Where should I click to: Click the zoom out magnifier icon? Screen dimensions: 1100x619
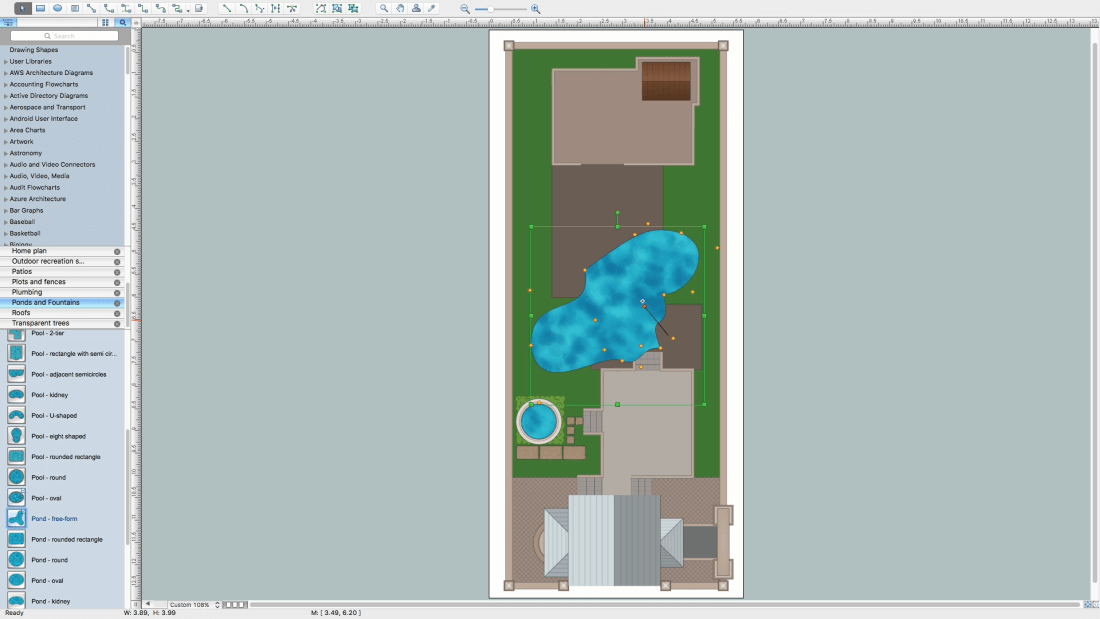tap(465, 9)
